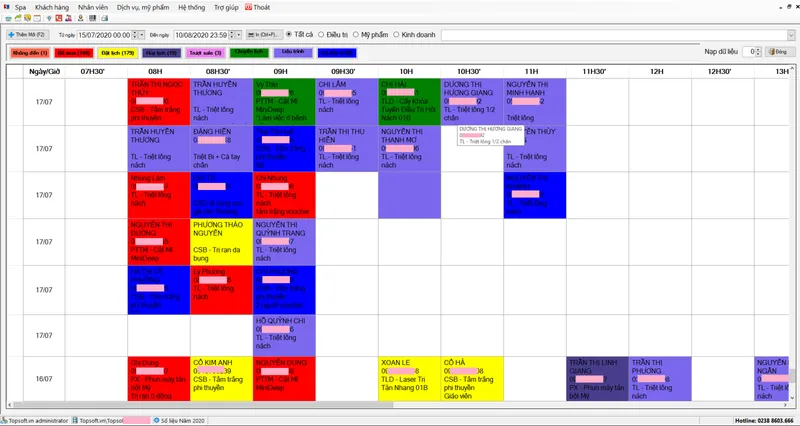Image resolution: width=800 pixels, height=426 pixels.
Task: Select the ĐĂNG HIỀN appointment cell
Action: point(221,148)
